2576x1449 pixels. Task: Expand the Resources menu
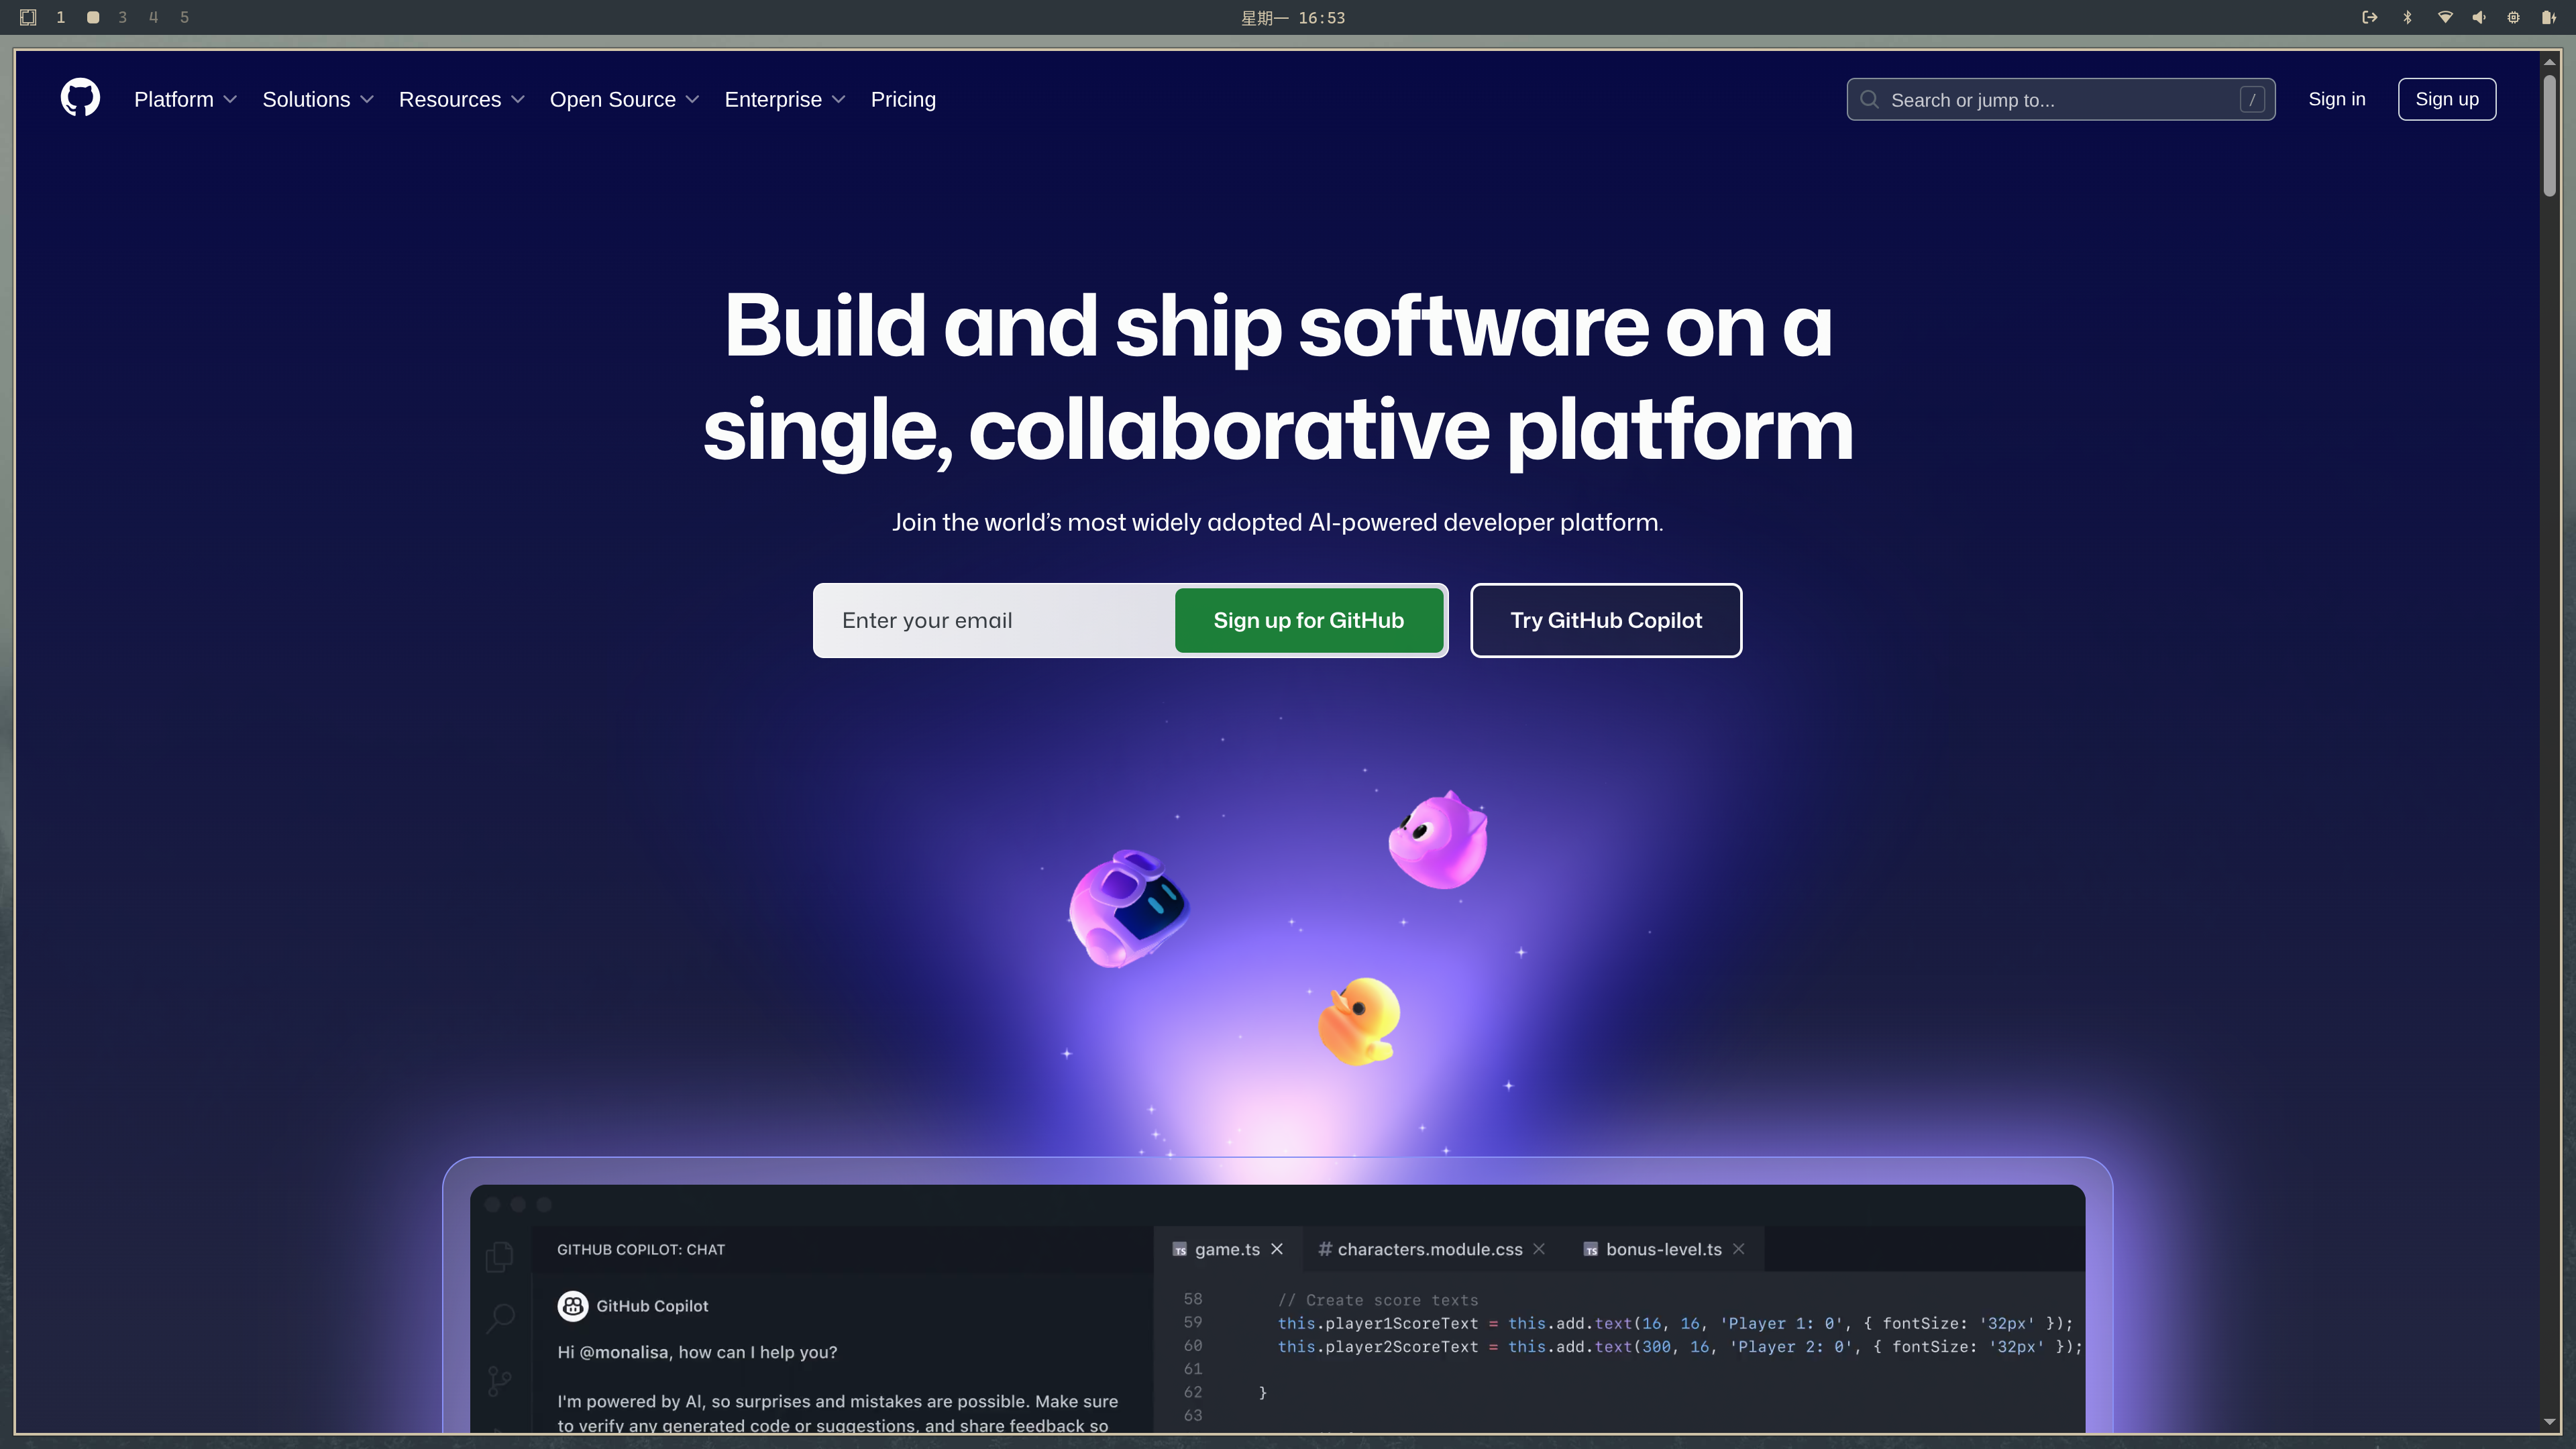[x=461, y=99]
